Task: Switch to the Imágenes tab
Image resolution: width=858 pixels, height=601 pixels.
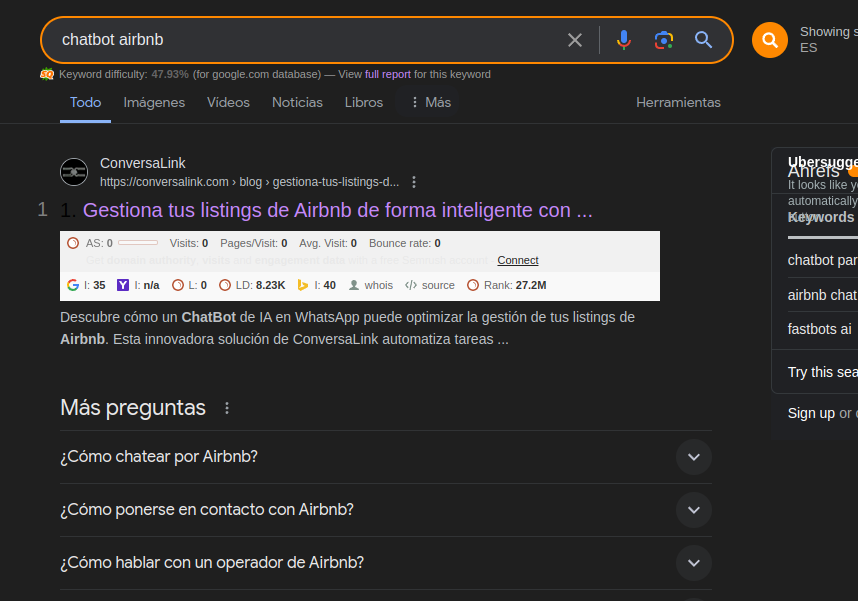Action: pos(154,102)
